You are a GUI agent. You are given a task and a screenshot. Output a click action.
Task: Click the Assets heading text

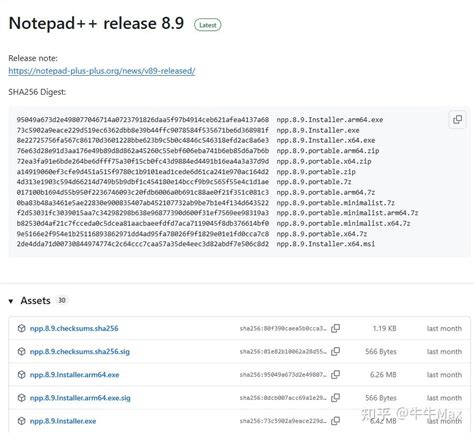coord(35,301)
